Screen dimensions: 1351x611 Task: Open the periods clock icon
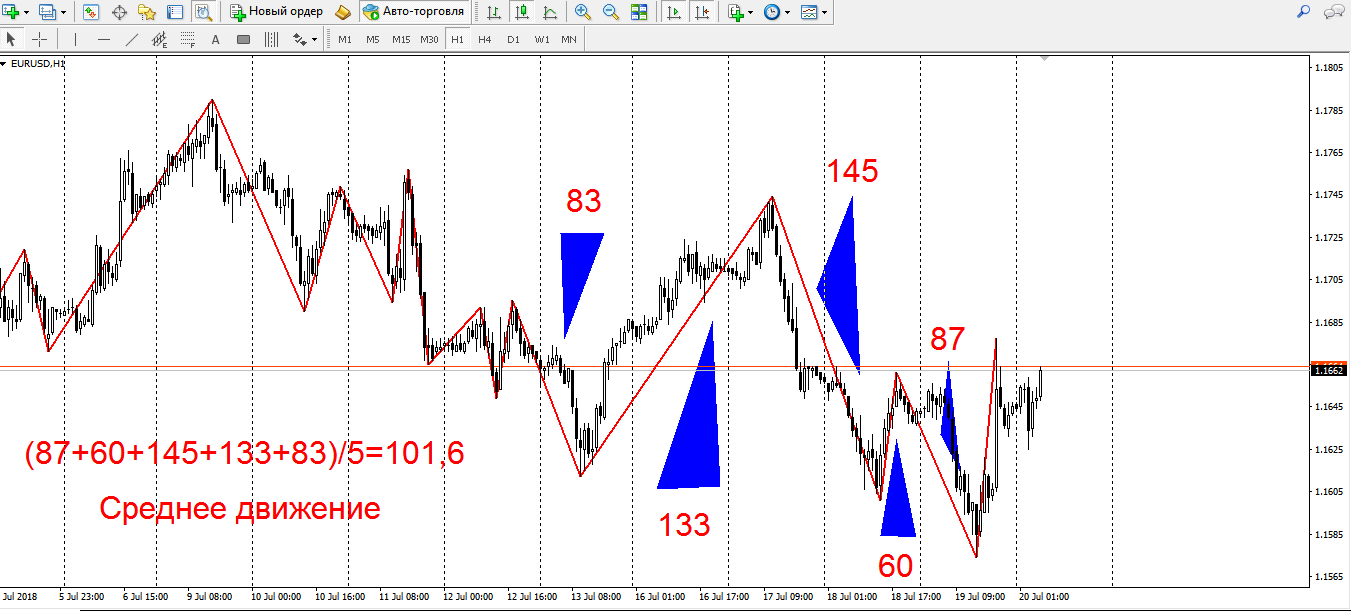coord(771,12)
